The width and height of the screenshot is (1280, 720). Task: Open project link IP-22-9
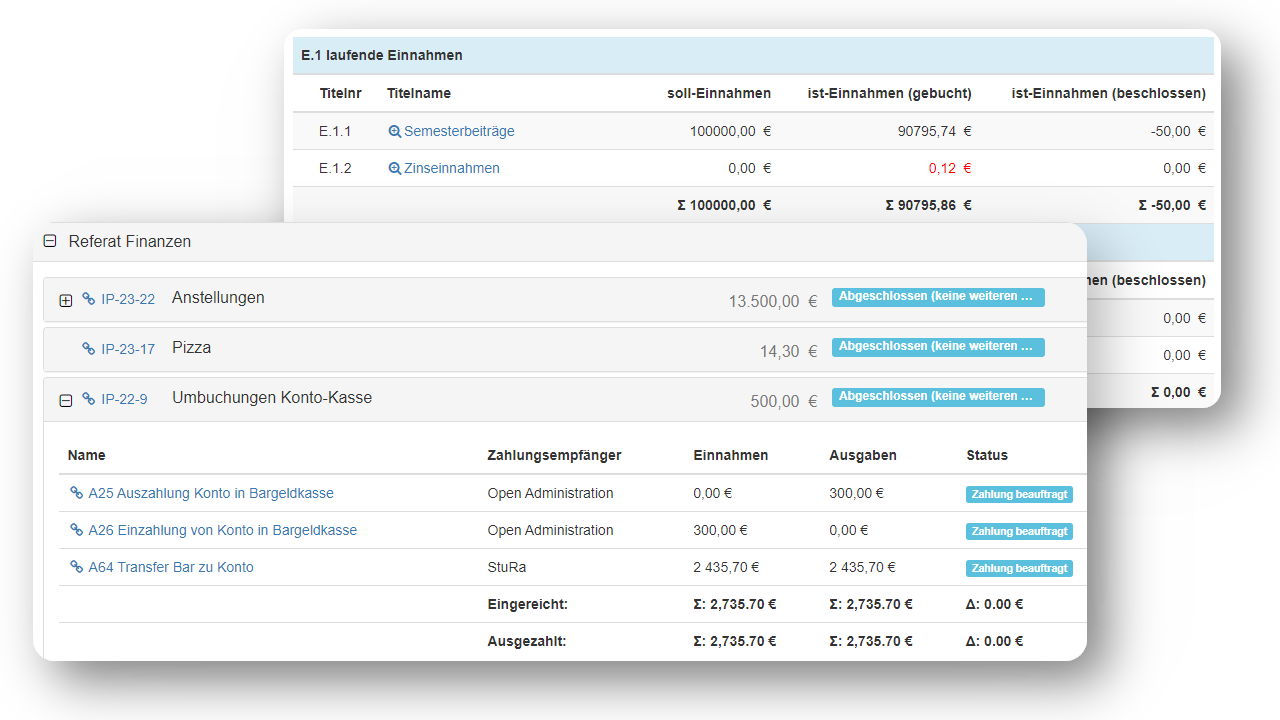(124, 399)
